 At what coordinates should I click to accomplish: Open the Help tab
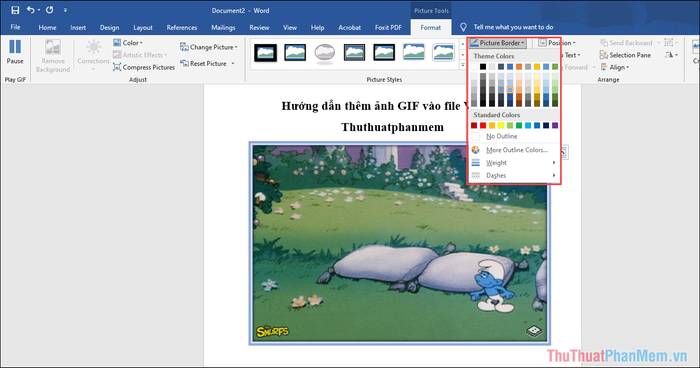[x=317, y=27]
